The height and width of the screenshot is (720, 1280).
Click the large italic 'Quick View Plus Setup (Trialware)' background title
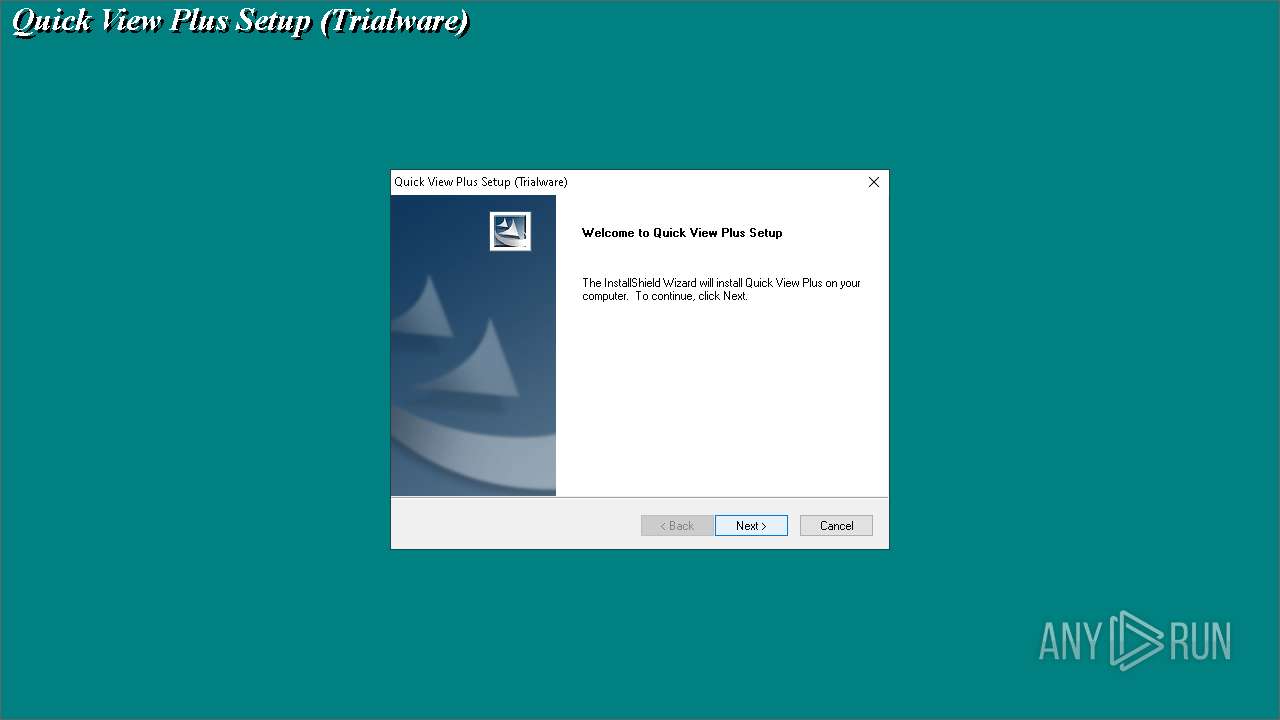click(x=240, y=21)
